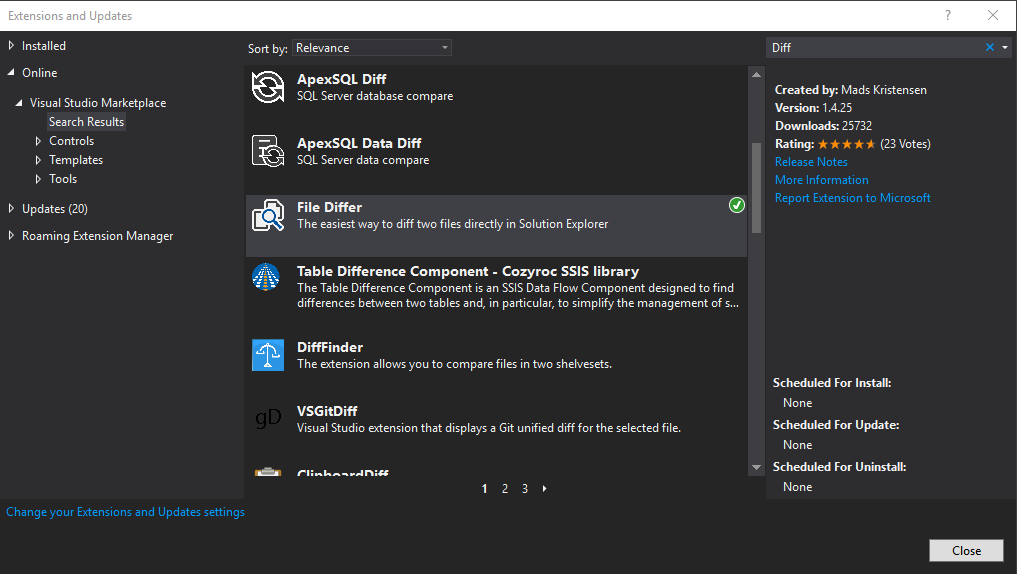Open the Release Notes link
This screenshot has height=574, width=1017.
point(811,161)
